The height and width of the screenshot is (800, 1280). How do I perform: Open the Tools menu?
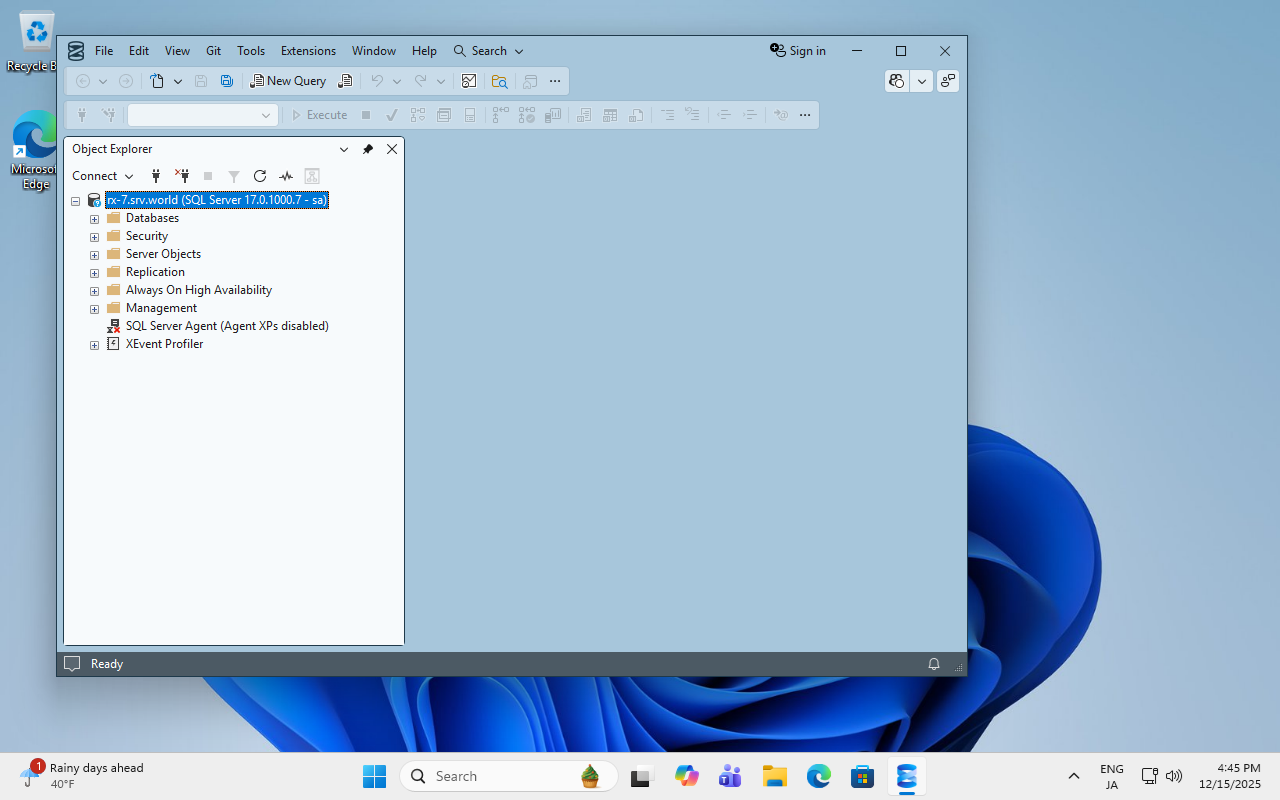(x=251, y=51)
